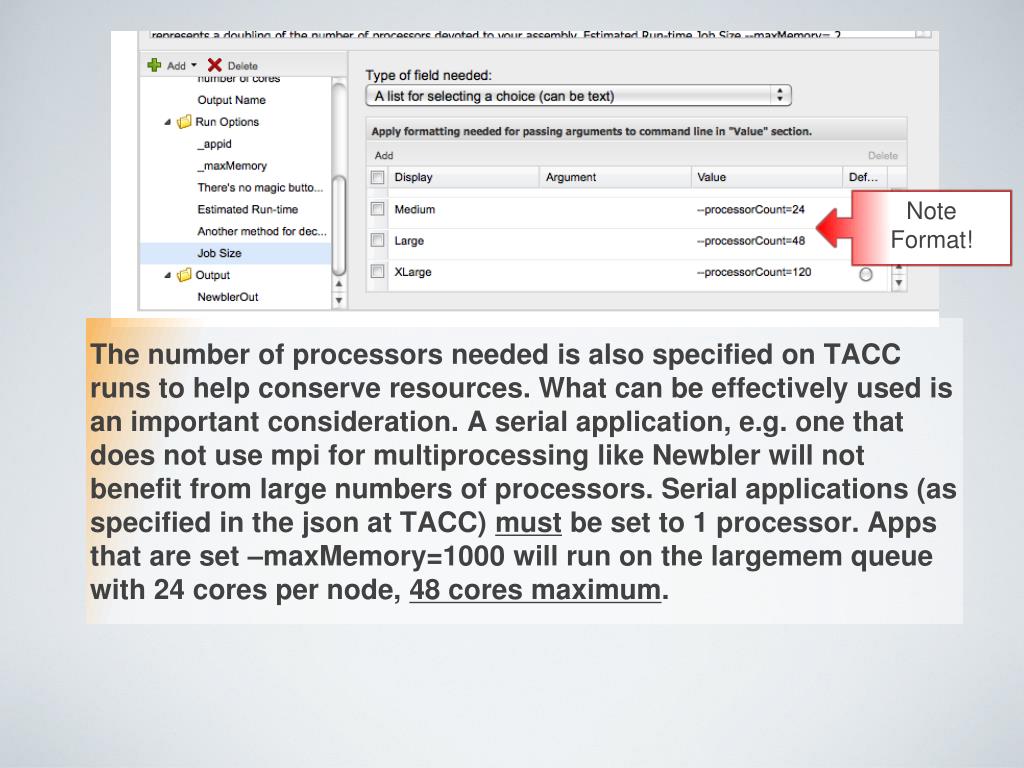
Task: Select Estimated Run-time tree item
Action: click(248, 209)
